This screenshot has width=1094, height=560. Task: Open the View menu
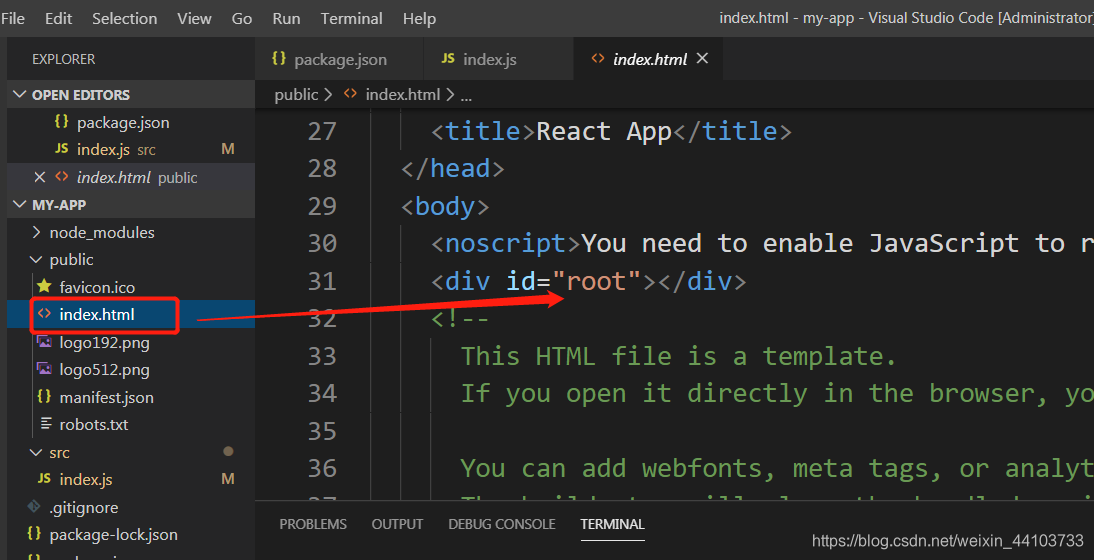pos(195,19)
